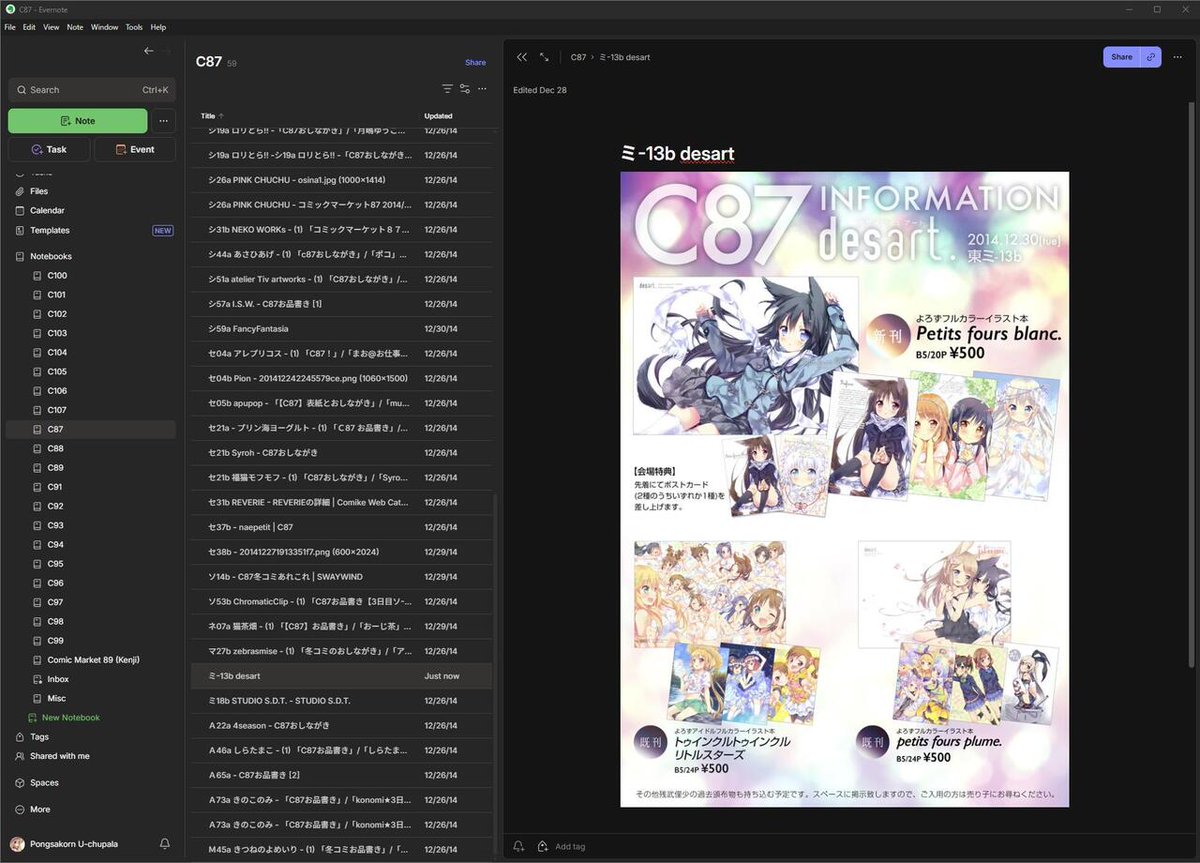Open the Tools menu
This screenshot has width=1200, height=863.
134,27
